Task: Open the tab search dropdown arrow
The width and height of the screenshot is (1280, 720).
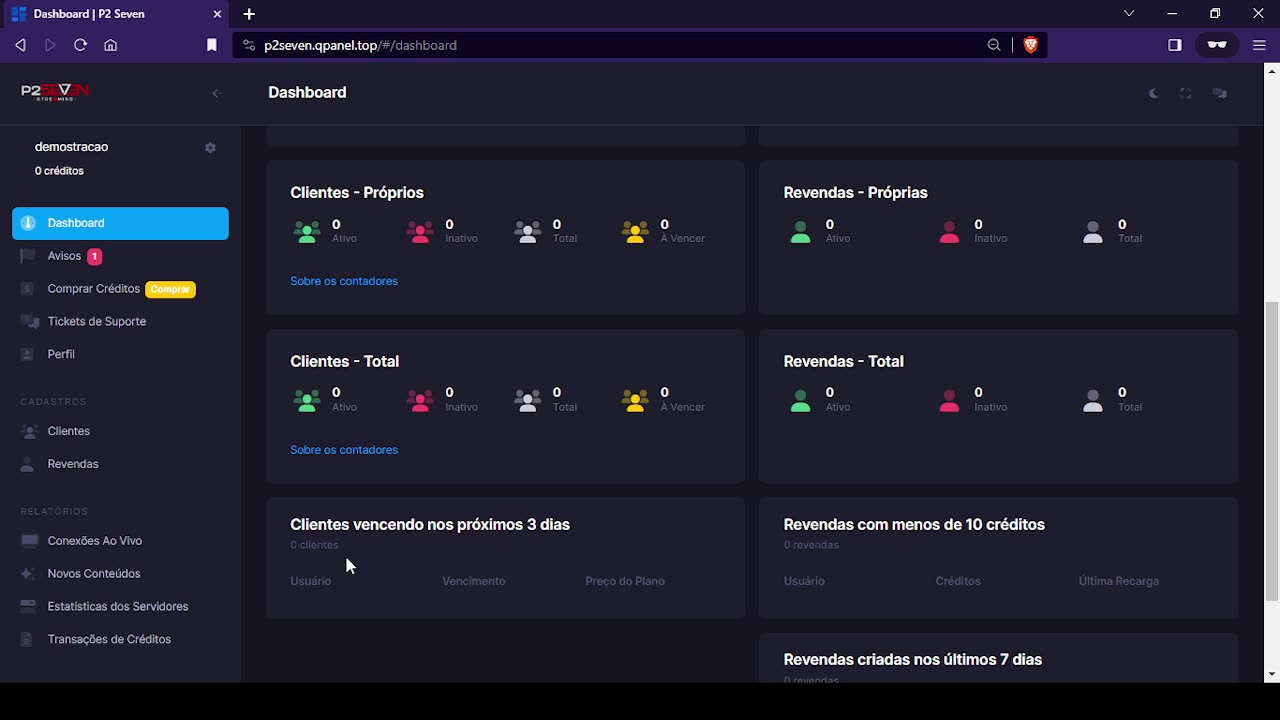Action: (x=1129, y=14)
